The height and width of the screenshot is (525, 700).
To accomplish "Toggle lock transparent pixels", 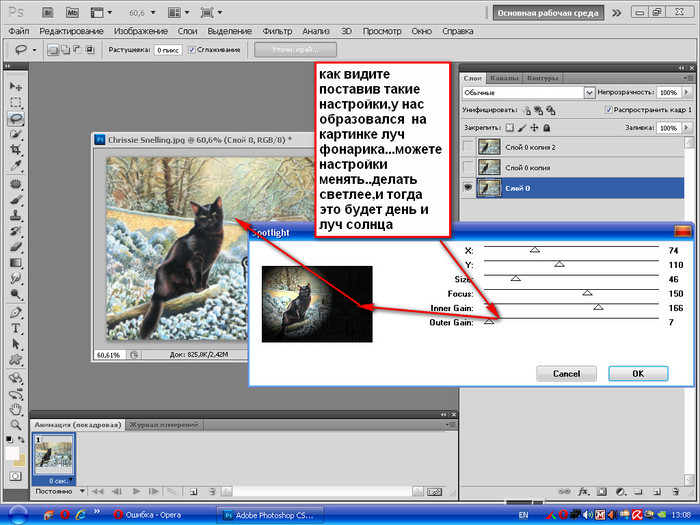I will (509, 128).
